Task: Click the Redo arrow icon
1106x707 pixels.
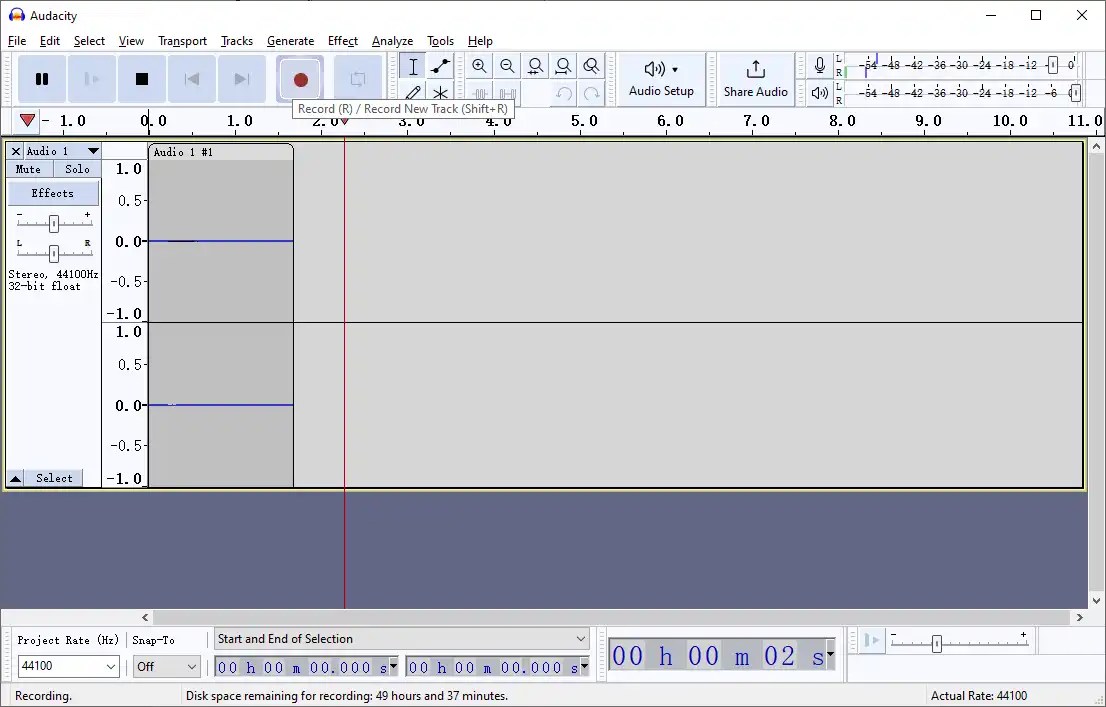Action: click(x=591, y=93)
